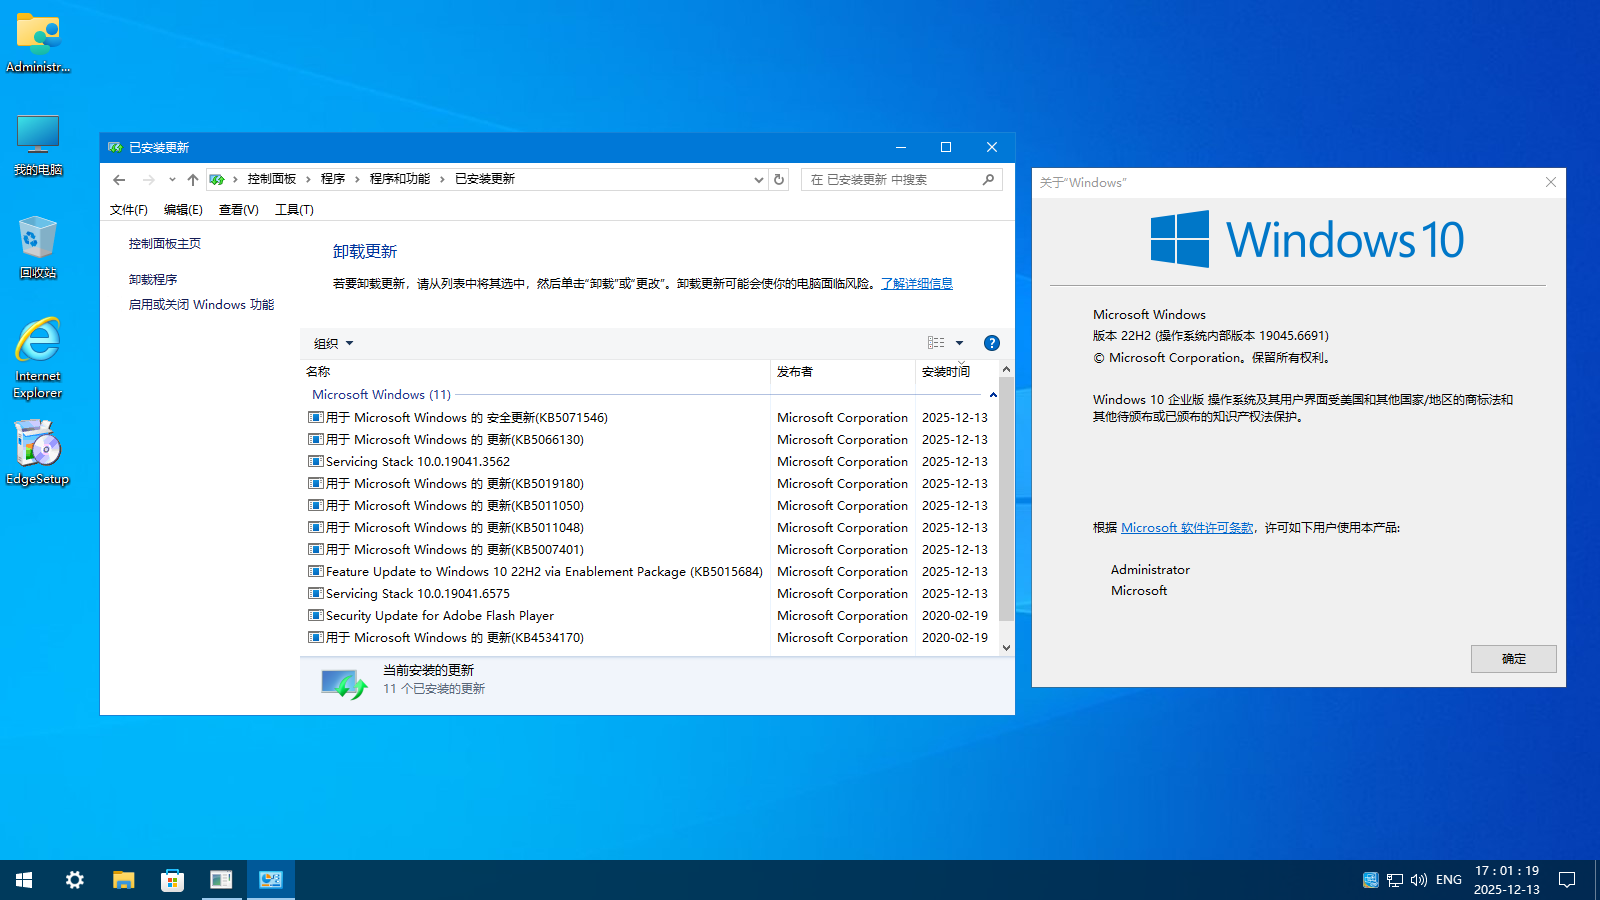1600x900 pixels.
Task: Select the update KB5019180 row
Action: [648, 484]
